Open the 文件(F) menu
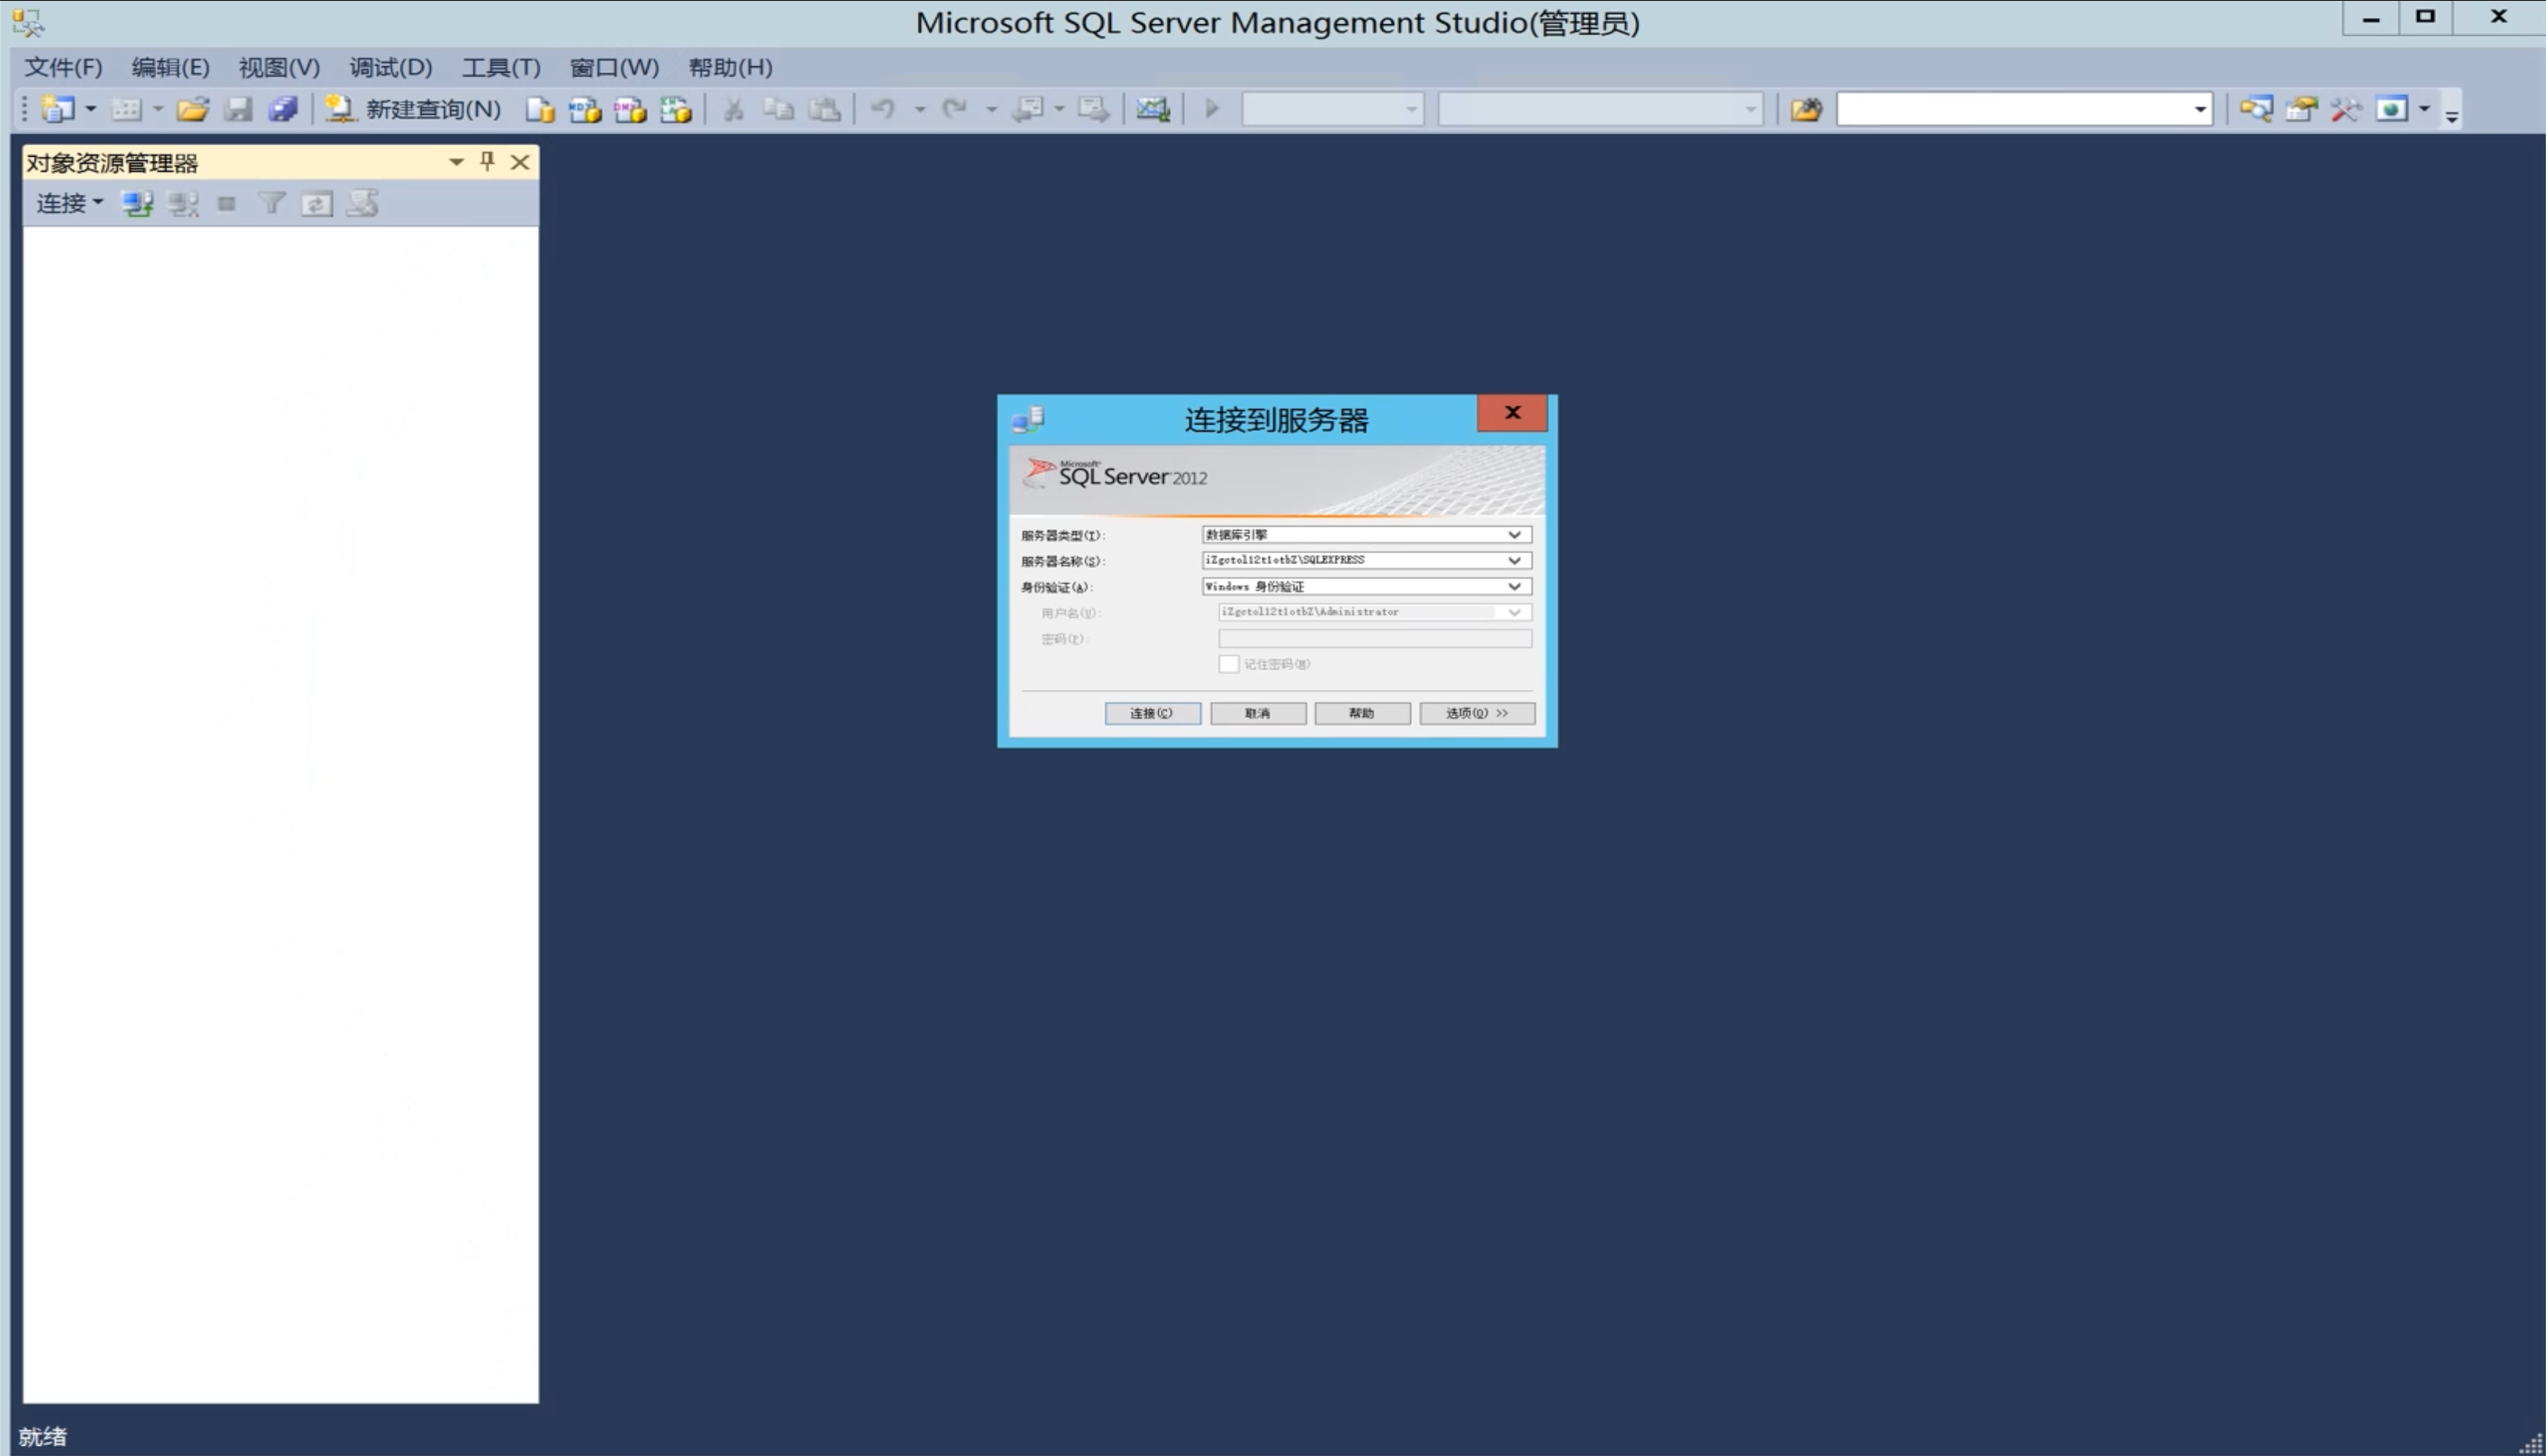The image size is (2546, 1456). 63,68
